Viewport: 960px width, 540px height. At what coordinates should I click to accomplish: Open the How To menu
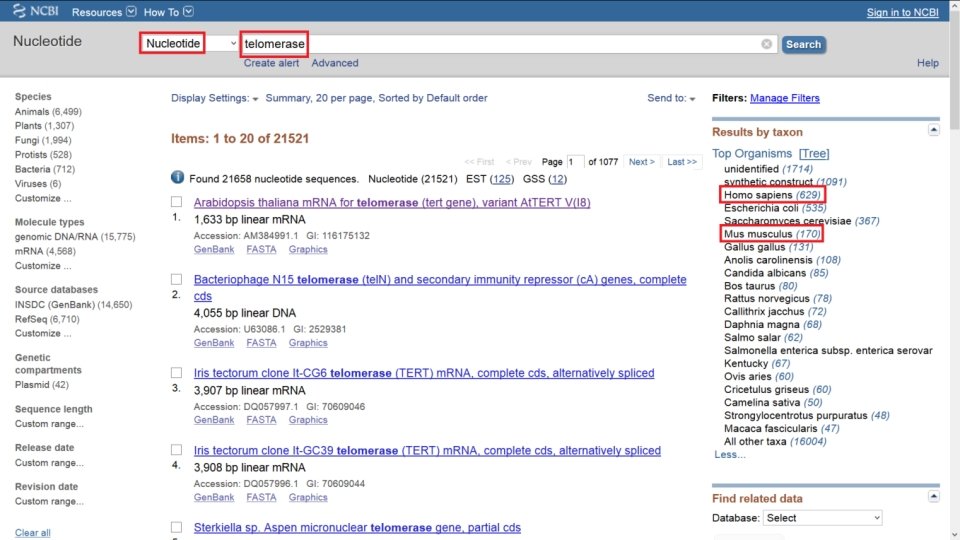pyautogui.click(x=168, y=12)
